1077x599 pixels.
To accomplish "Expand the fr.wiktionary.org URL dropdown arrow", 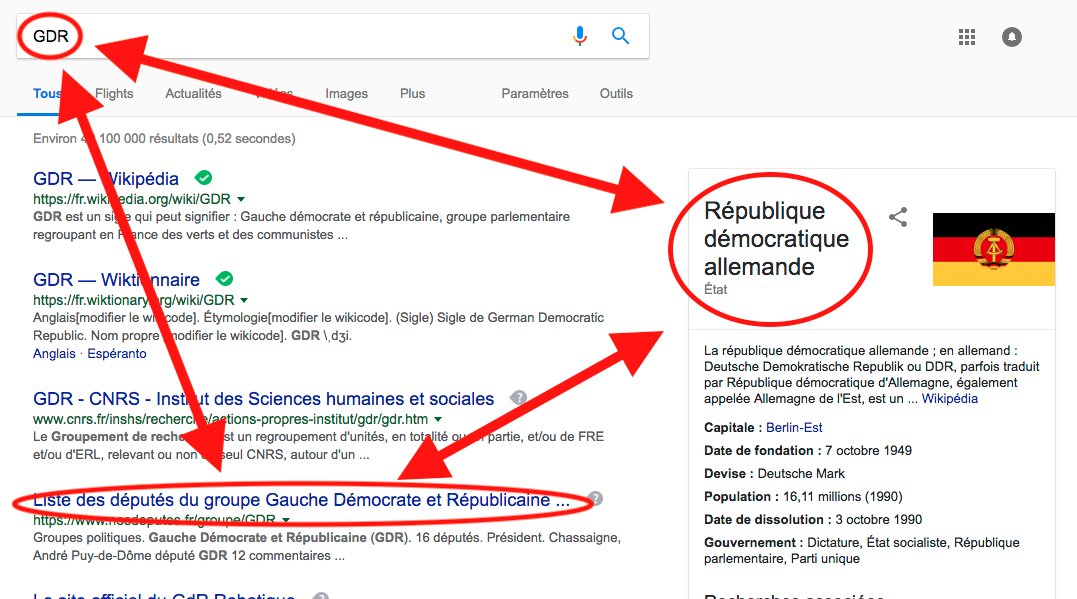I will point(245,300).
